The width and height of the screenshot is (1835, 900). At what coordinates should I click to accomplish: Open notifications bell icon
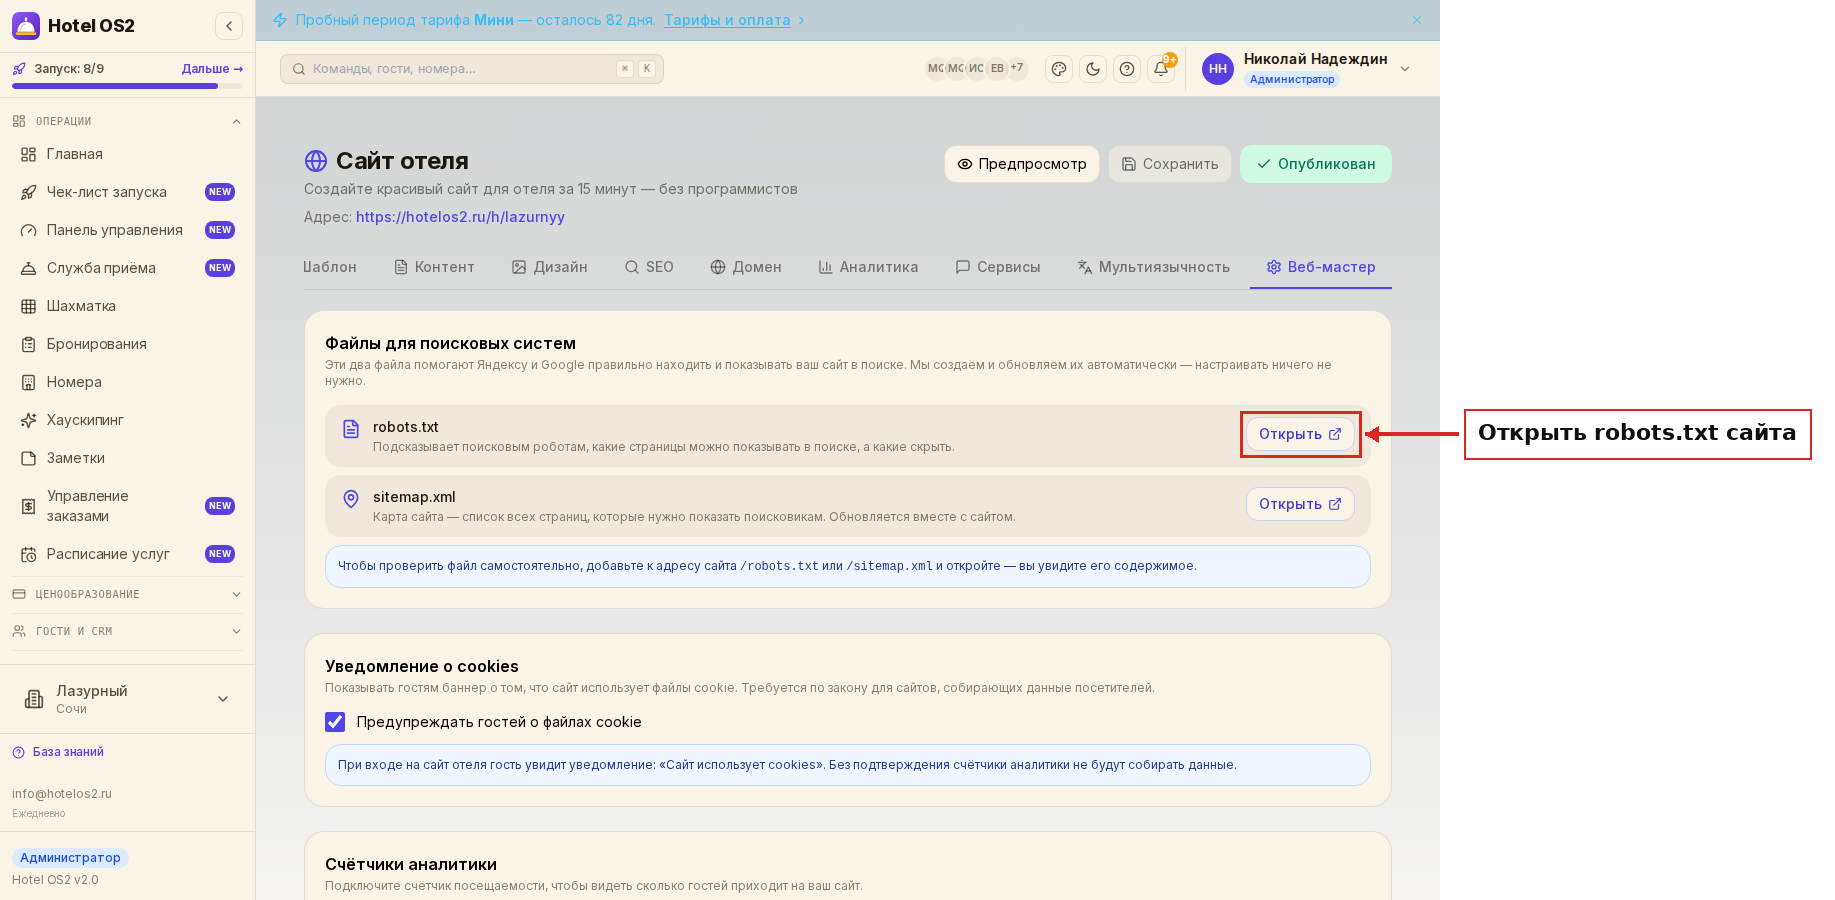click(x=1161, y=69)
